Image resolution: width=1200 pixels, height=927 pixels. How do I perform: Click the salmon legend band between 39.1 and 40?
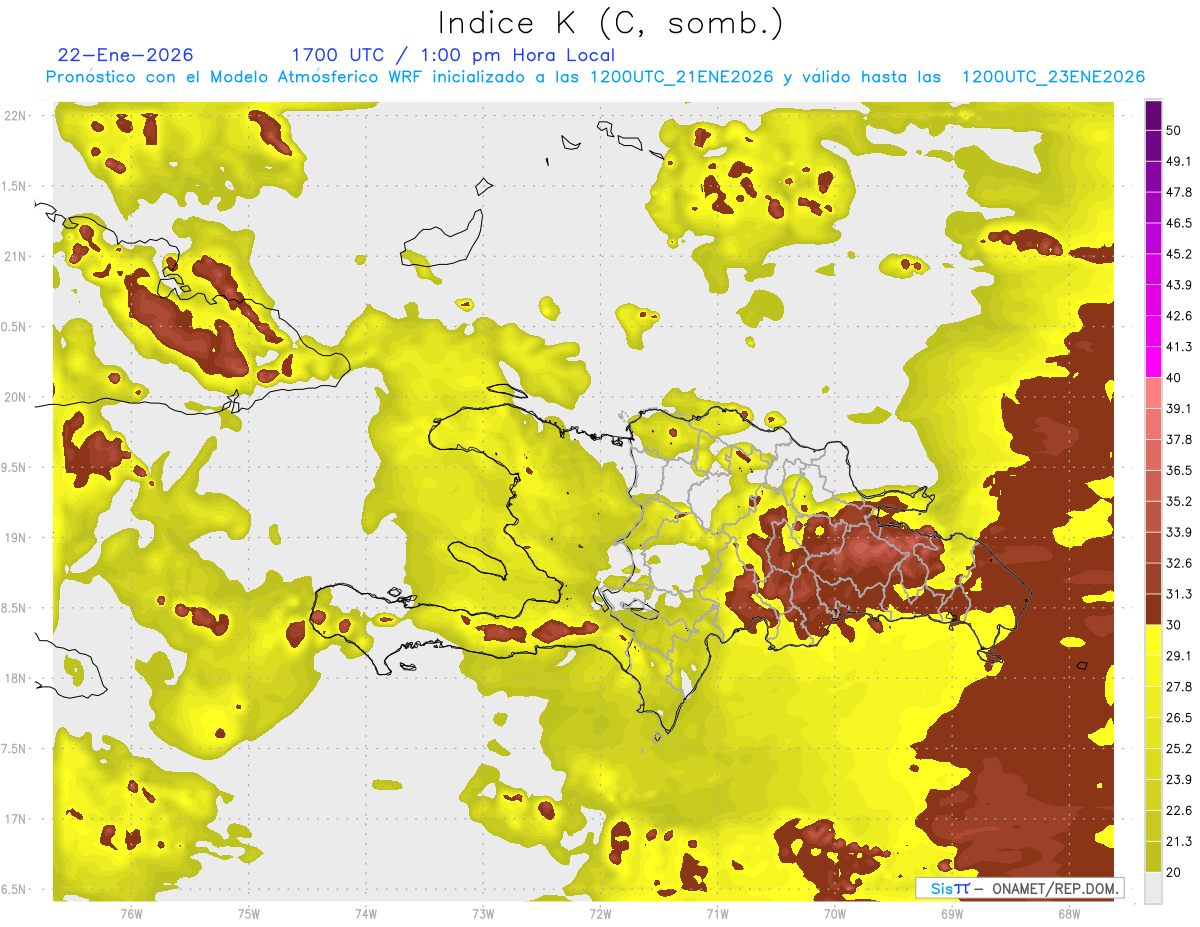(x=1153, y=393)
